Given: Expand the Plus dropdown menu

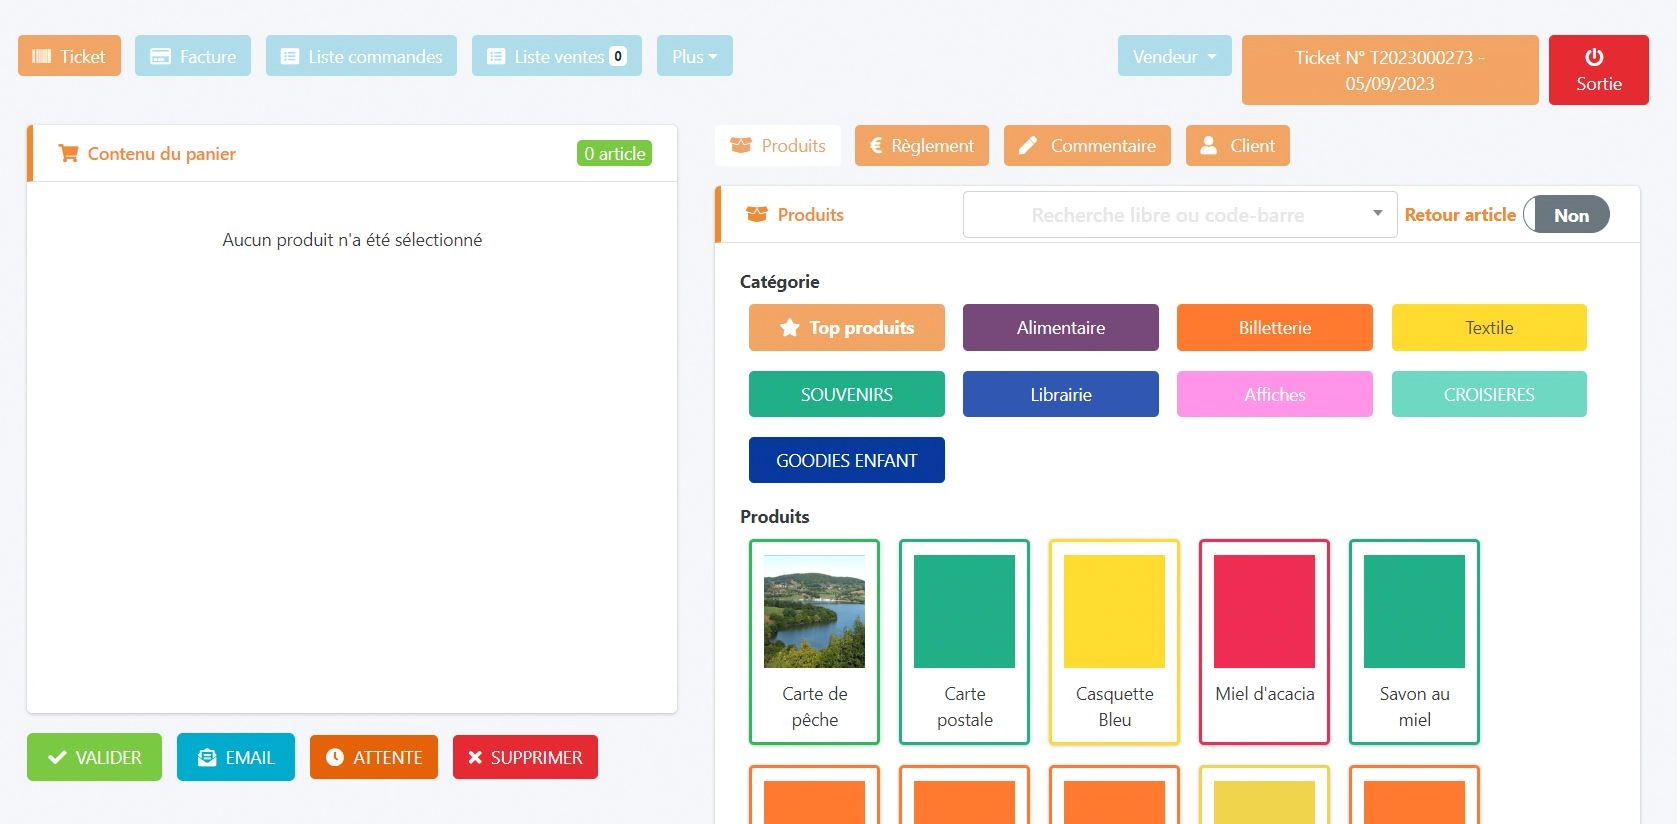Looking at the screenshot, I should click(x=694, y=57).
